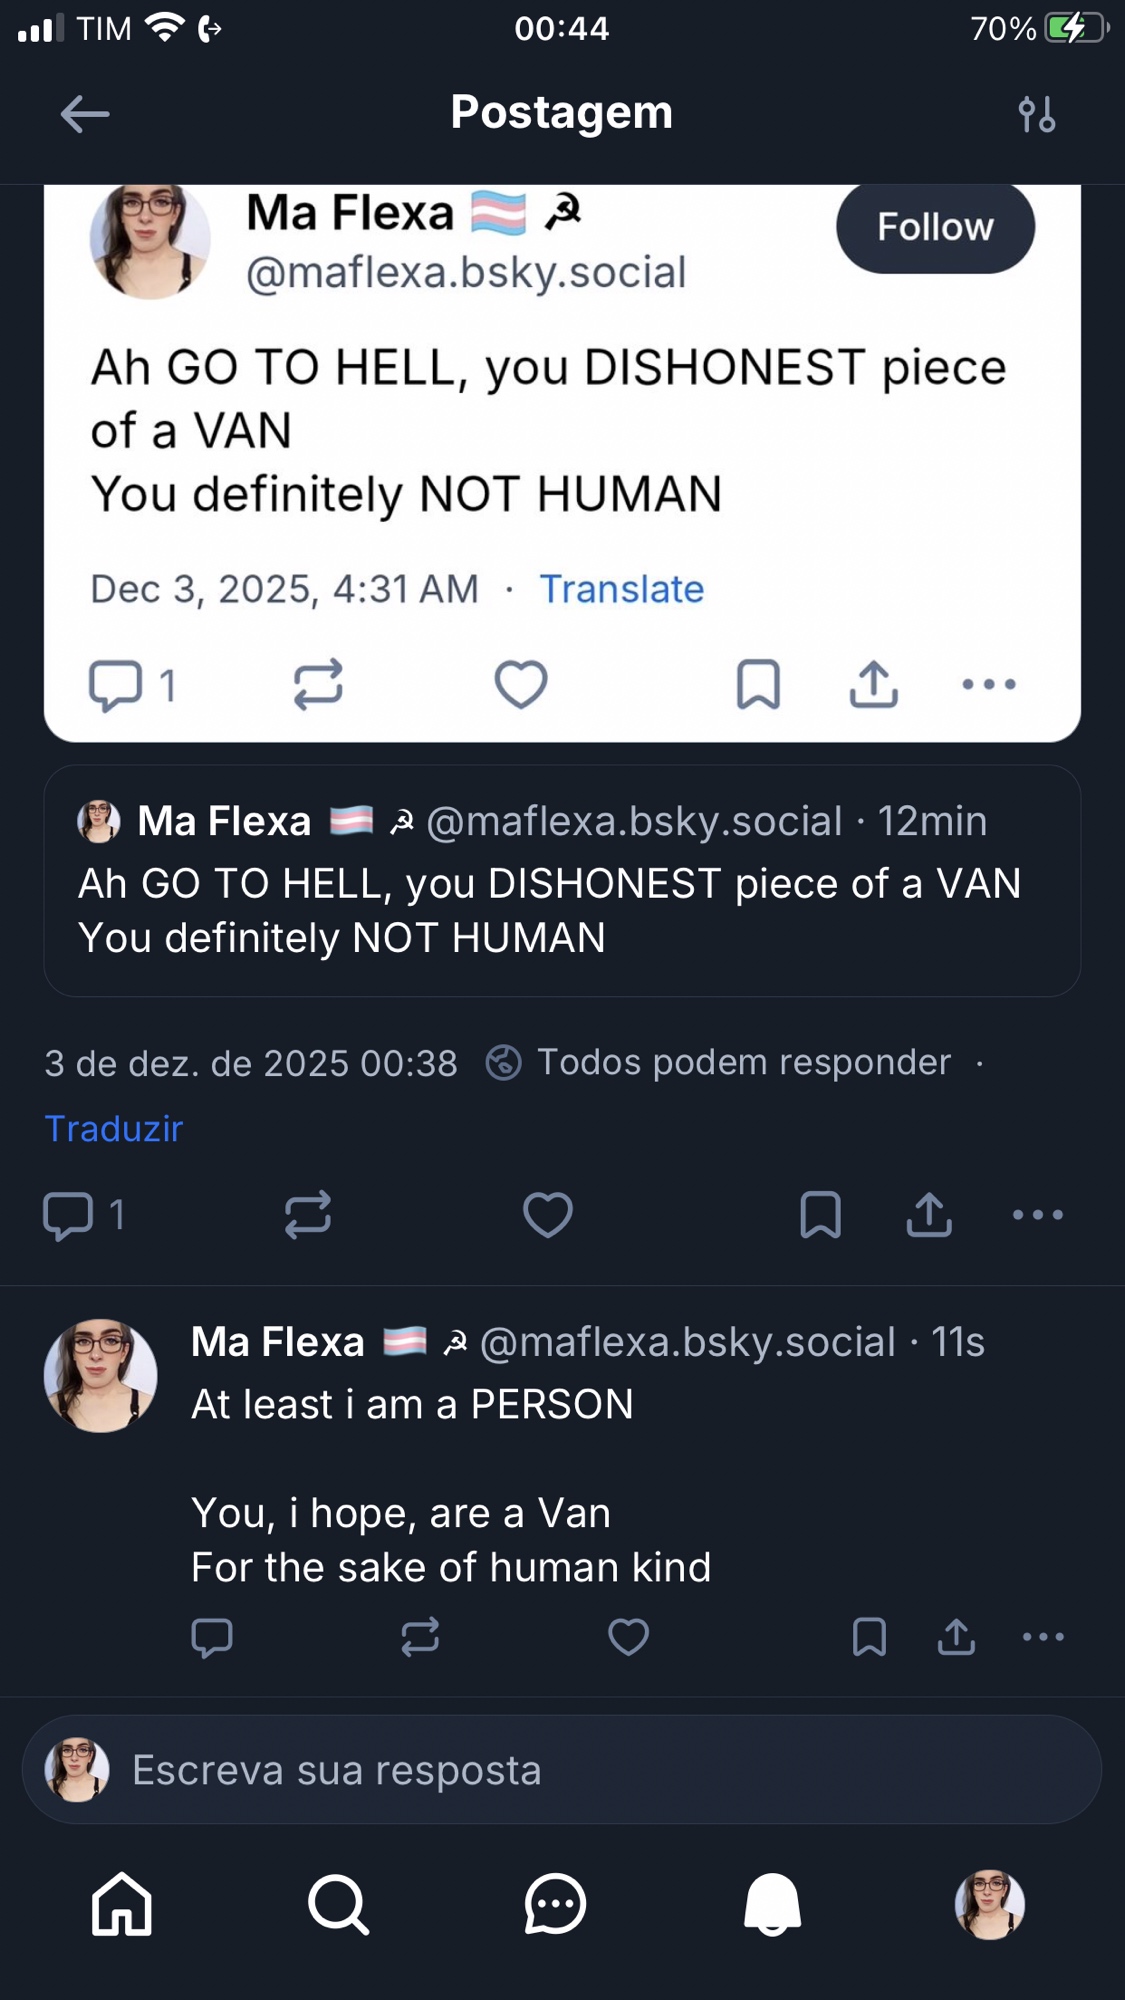This screenshot has height=2000, width=1125.
Task: Share the main post
Action: [929, 1215]
